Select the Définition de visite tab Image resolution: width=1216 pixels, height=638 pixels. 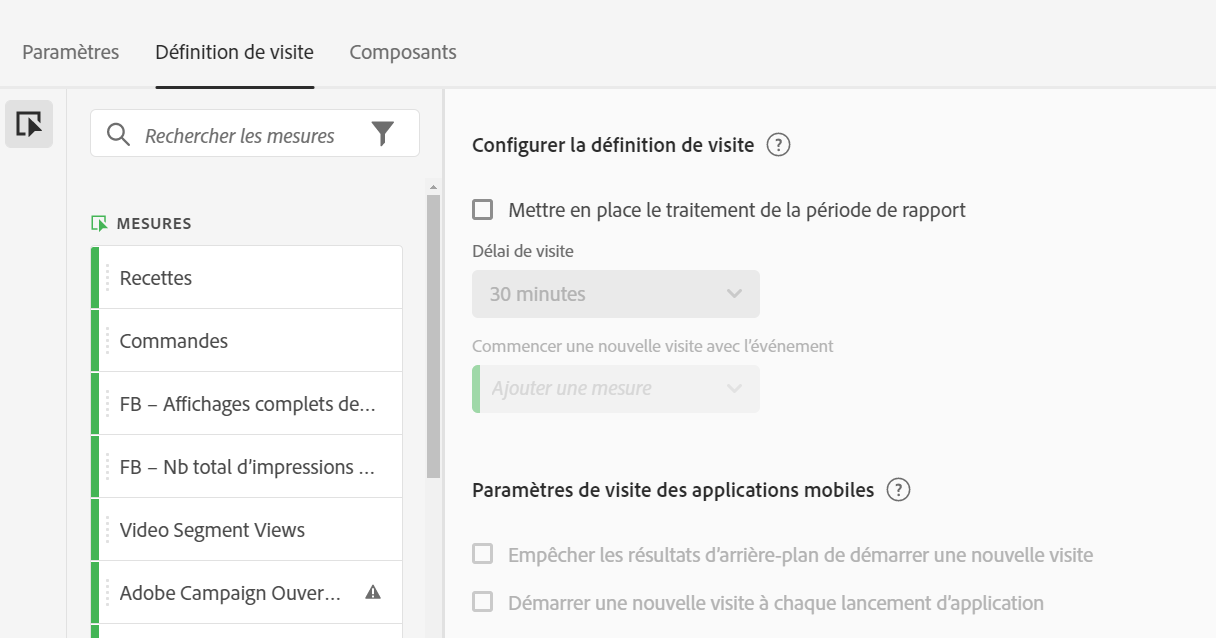(234, 52)
